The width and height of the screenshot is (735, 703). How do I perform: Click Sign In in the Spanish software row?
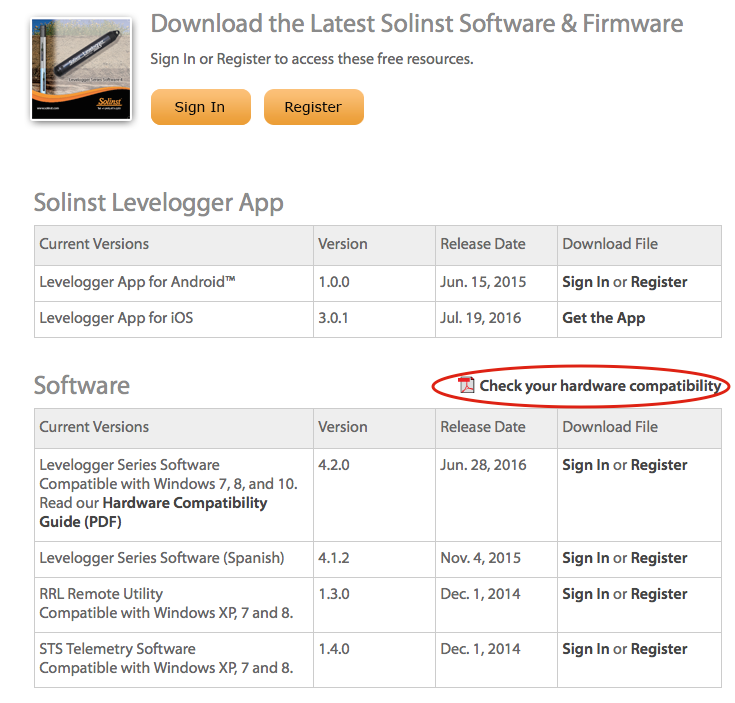[x=585, y=558]
